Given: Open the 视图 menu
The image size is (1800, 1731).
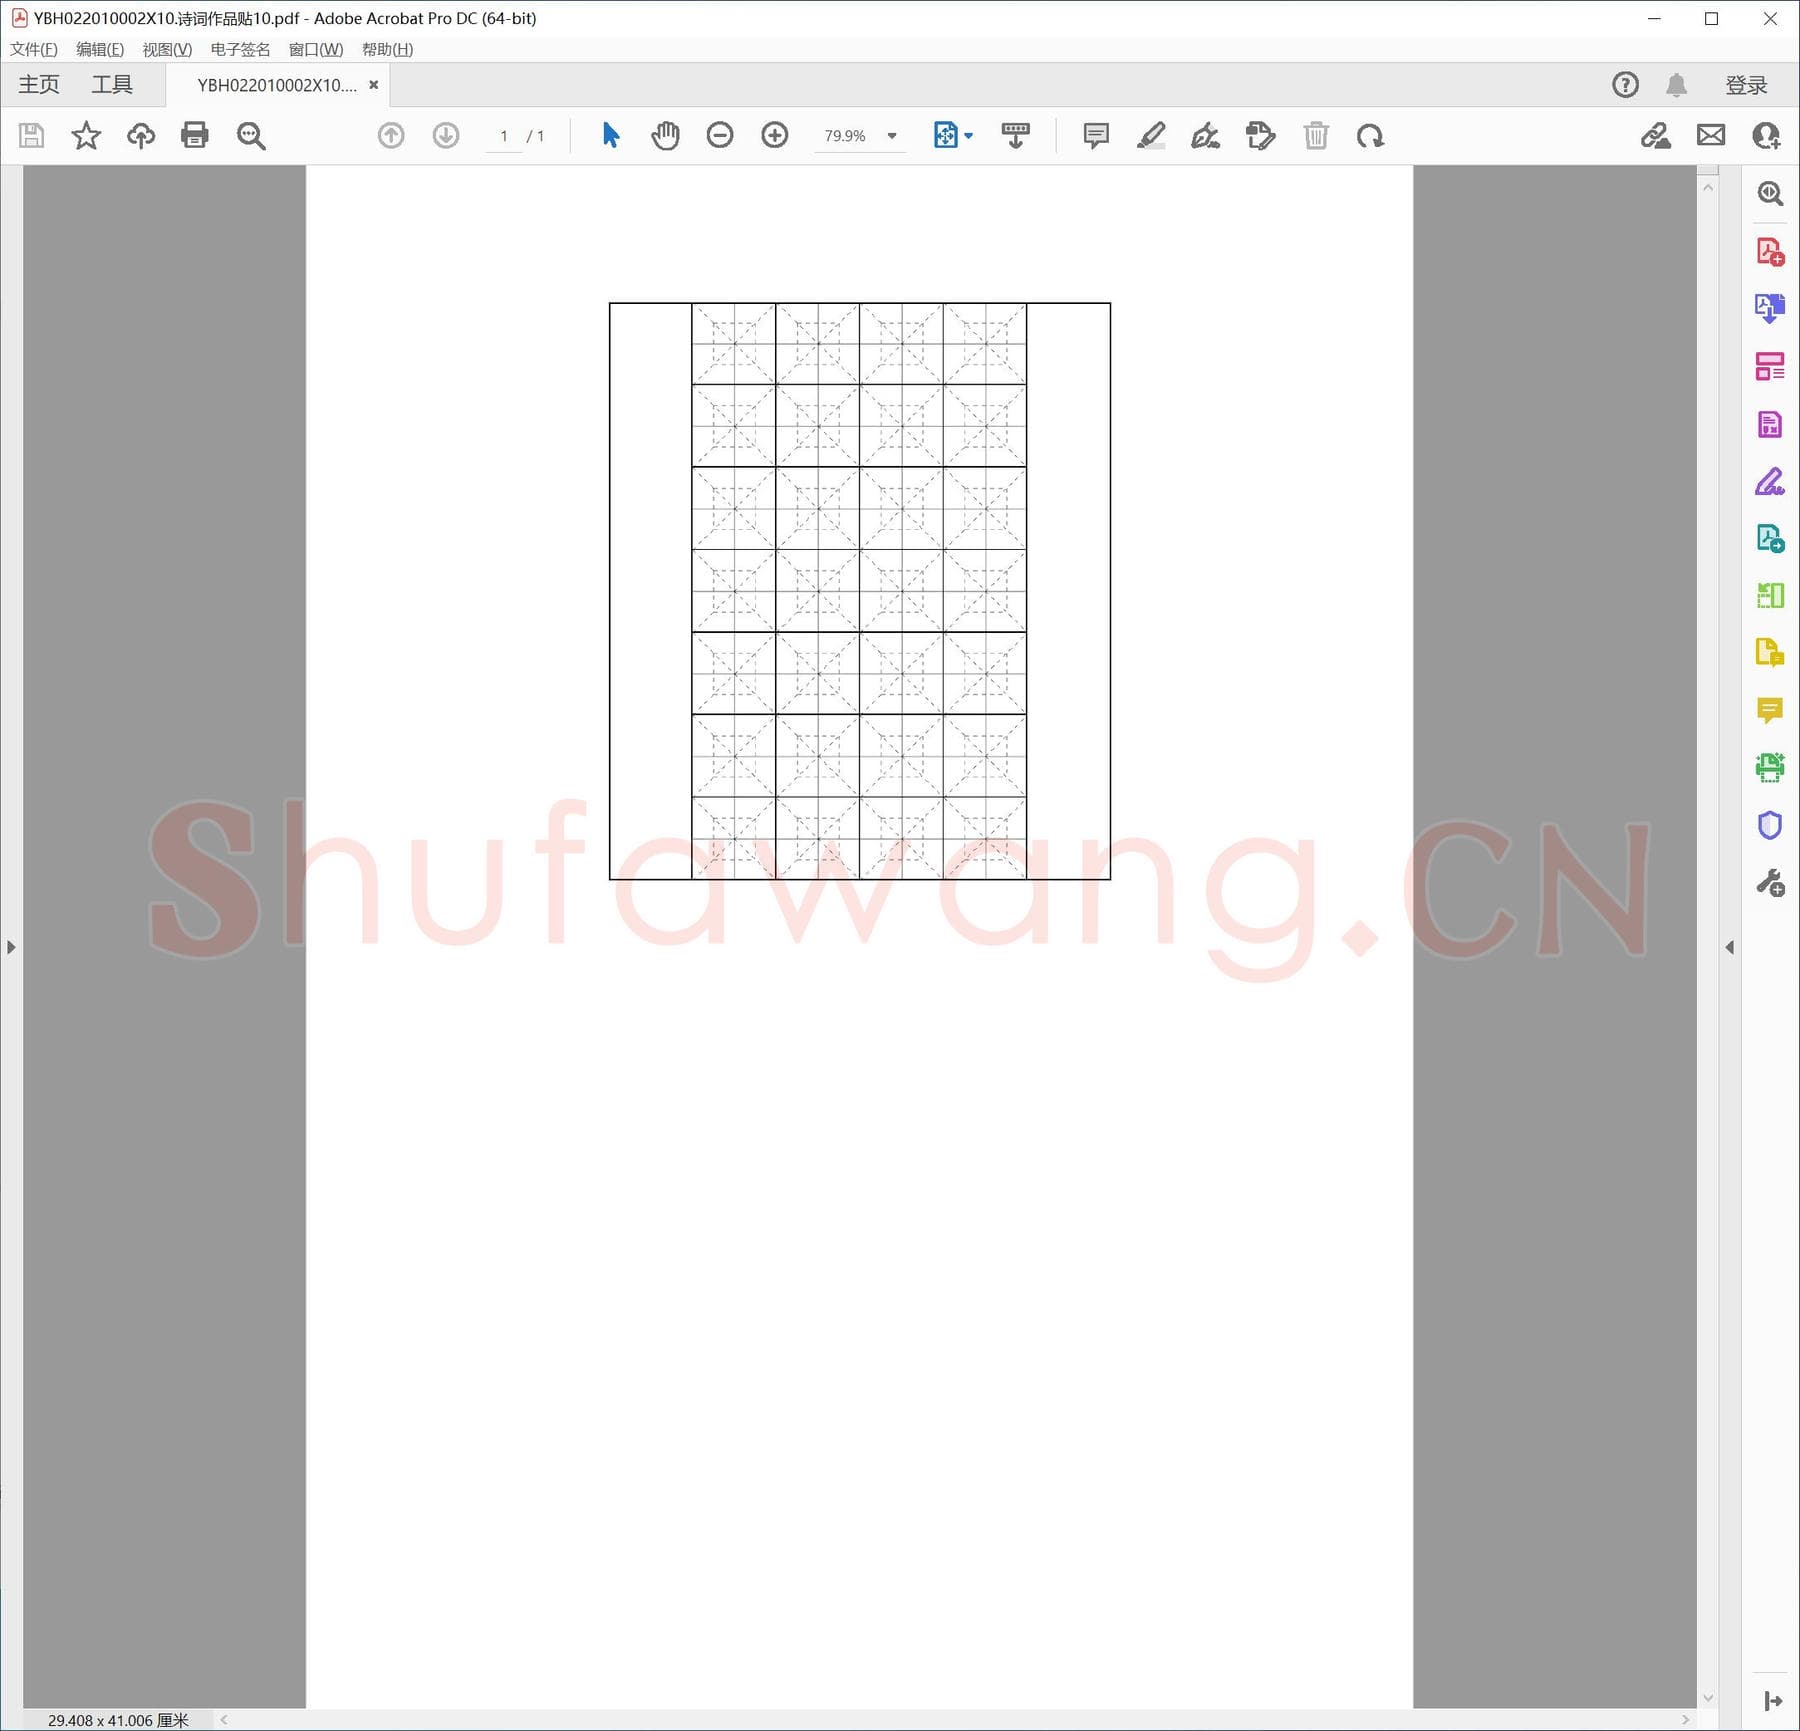Looking at the screenshot, I should coord(167,49).
